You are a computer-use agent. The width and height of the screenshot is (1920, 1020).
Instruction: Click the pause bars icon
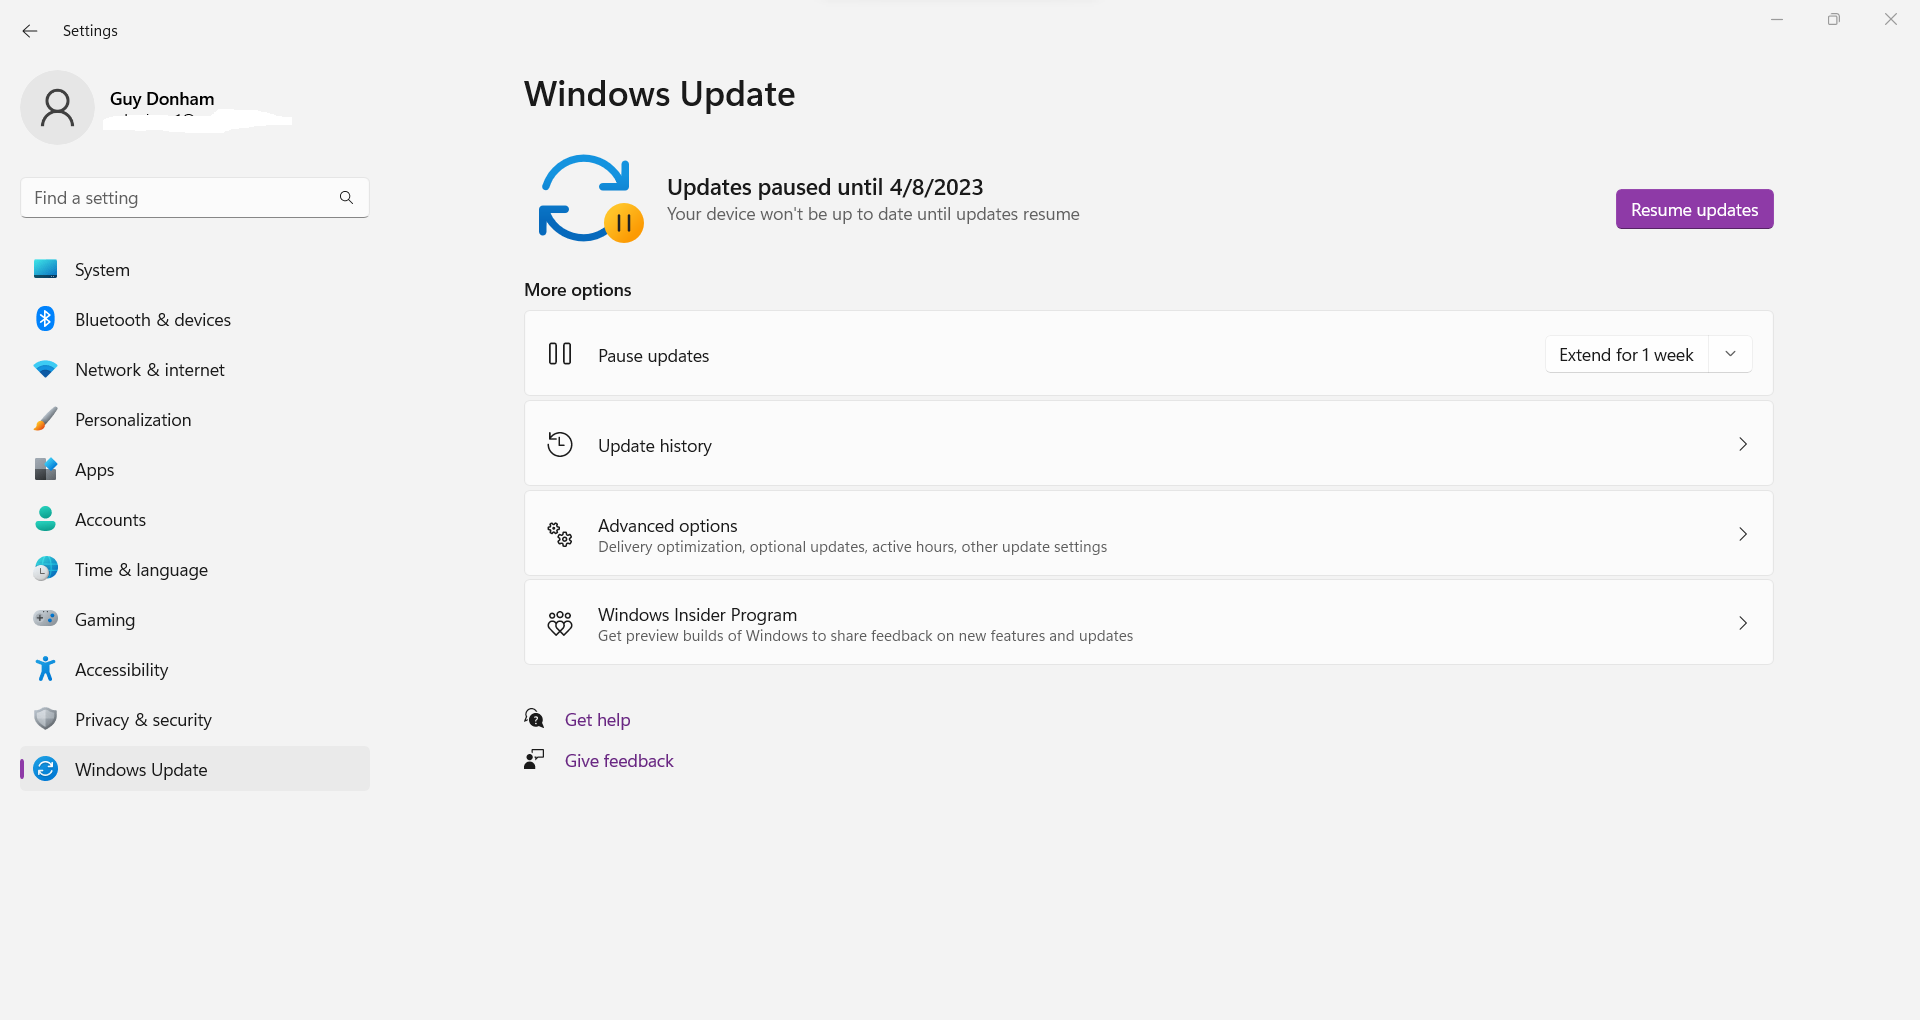(x=560, y=354)
